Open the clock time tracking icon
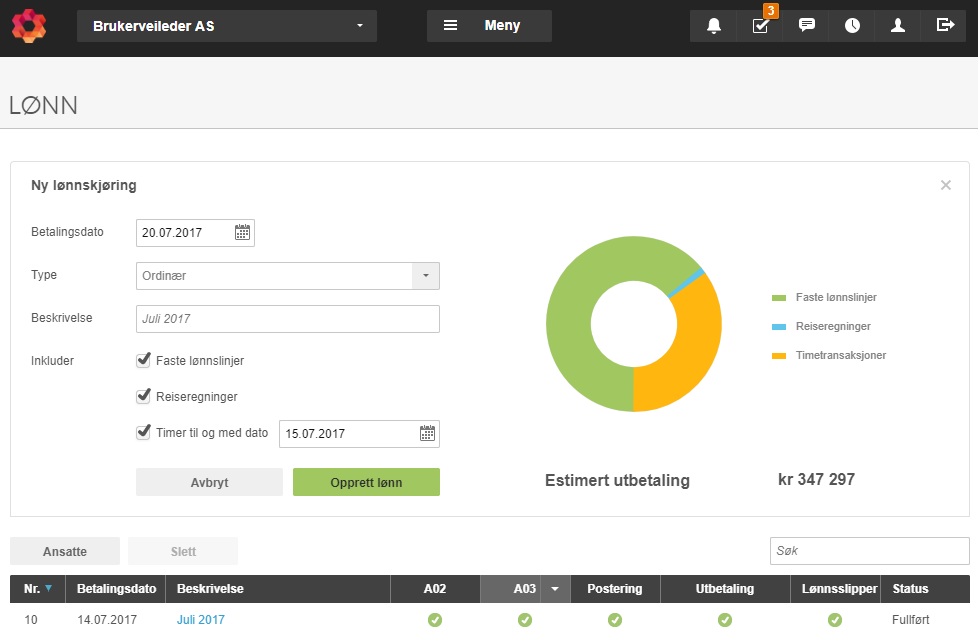 coord(852,26)
